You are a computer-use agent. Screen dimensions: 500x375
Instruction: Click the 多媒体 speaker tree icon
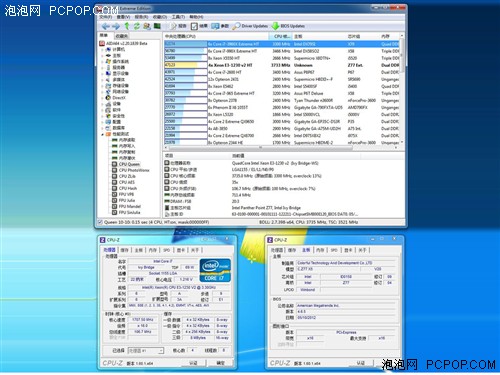pos(108,80)
